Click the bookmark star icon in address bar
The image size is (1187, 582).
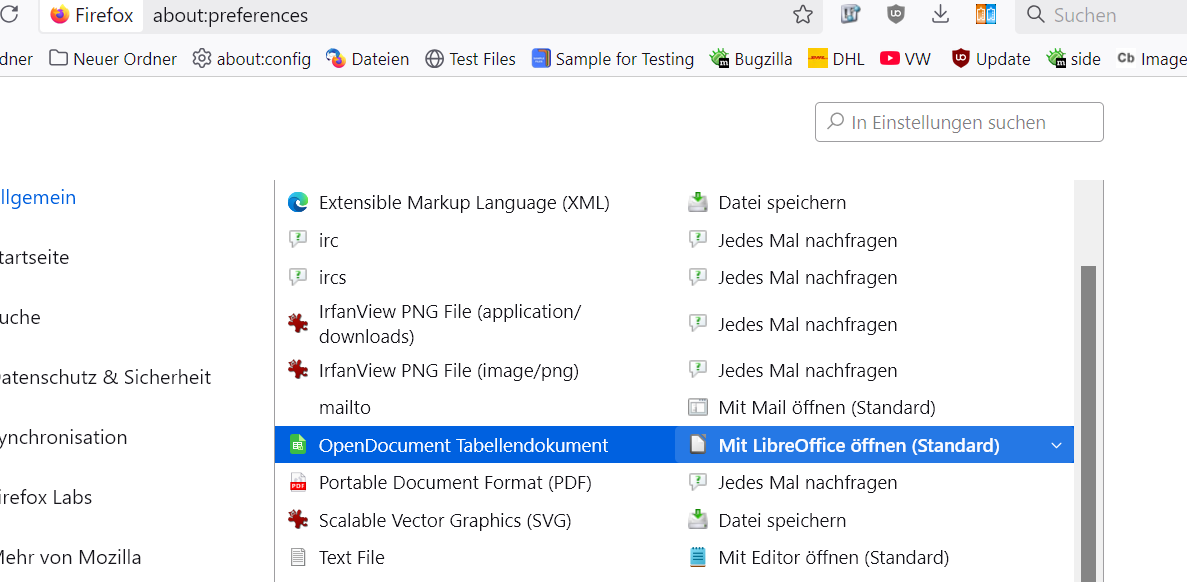coord(803,15)
